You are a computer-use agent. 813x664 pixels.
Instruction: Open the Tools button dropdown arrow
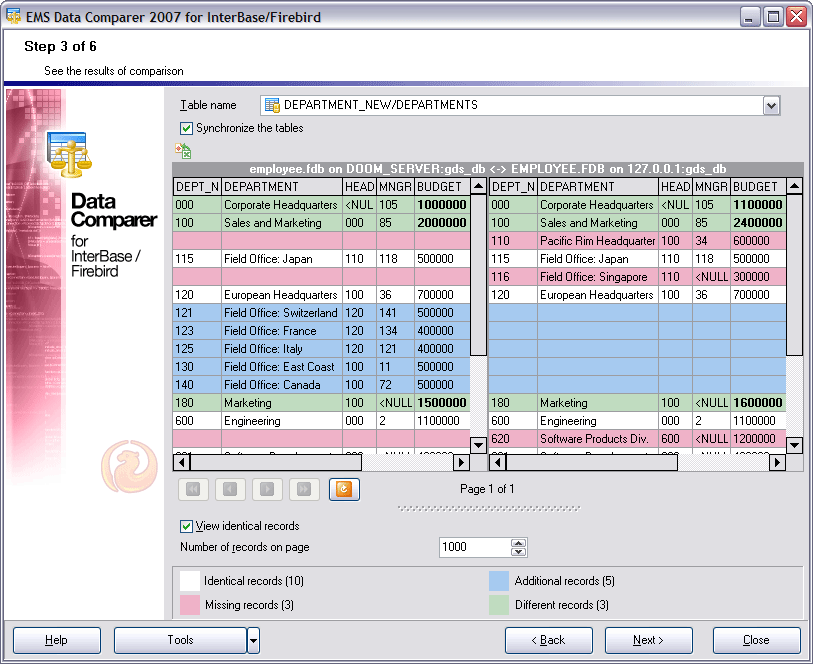(x=253, y=641)
